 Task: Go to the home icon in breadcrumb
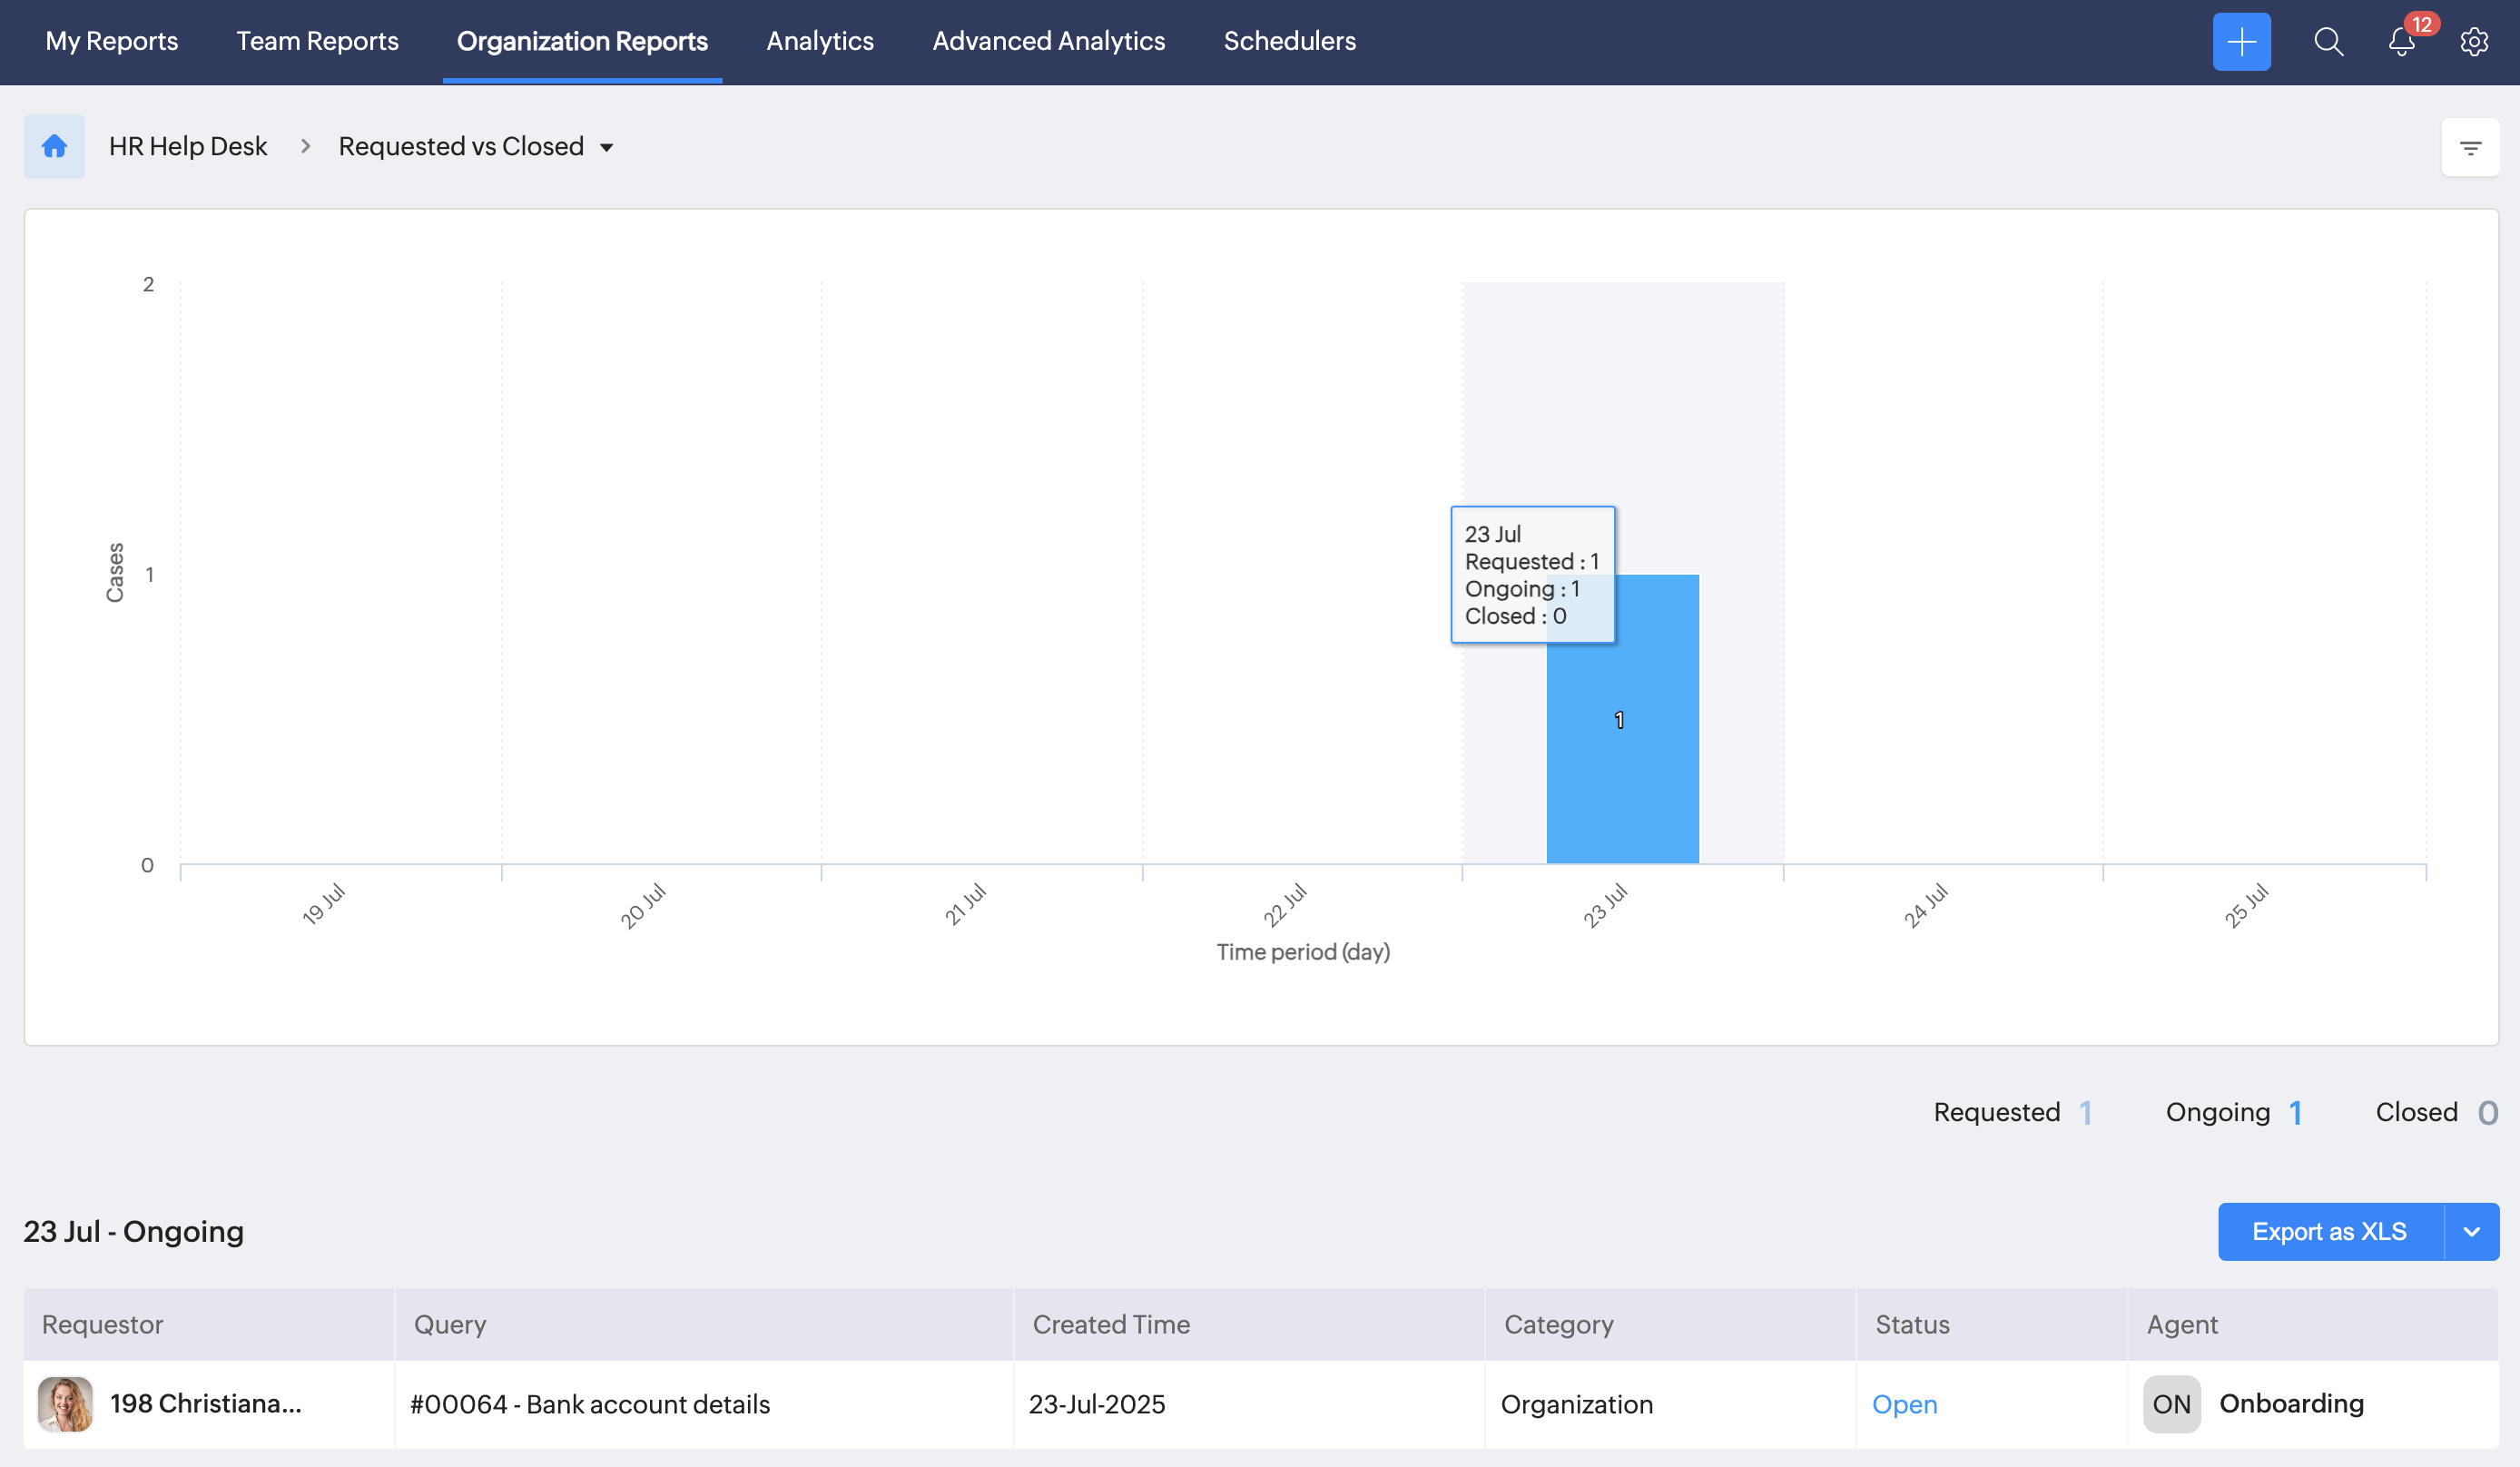coord(54,147)
